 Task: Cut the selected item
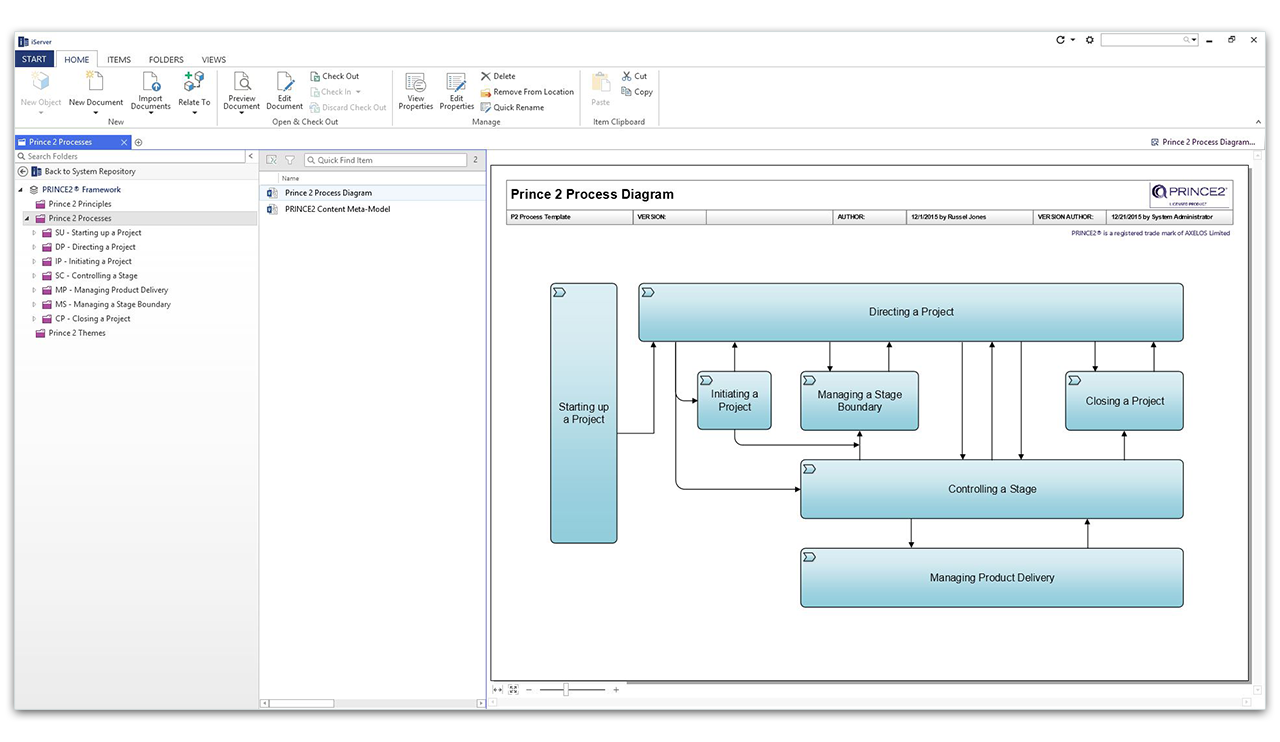pyautogui.click(x=634, y=76)
